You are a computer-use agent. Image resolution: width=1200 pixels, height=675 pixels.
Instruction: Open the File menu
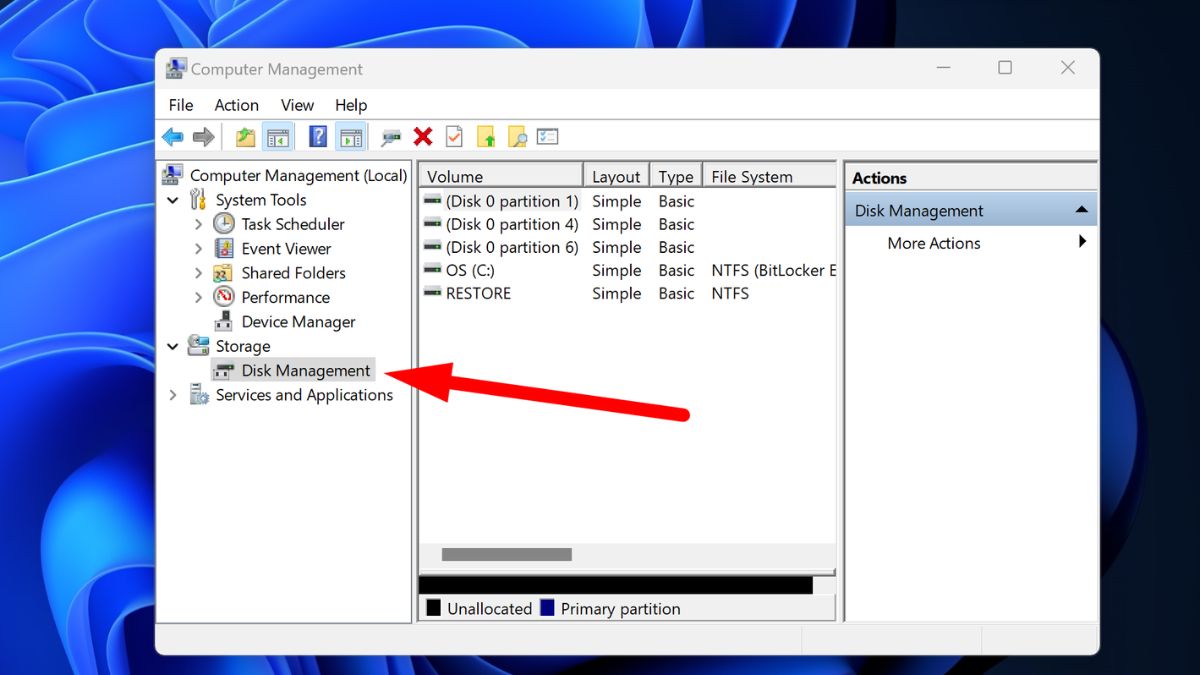(181, 105)
